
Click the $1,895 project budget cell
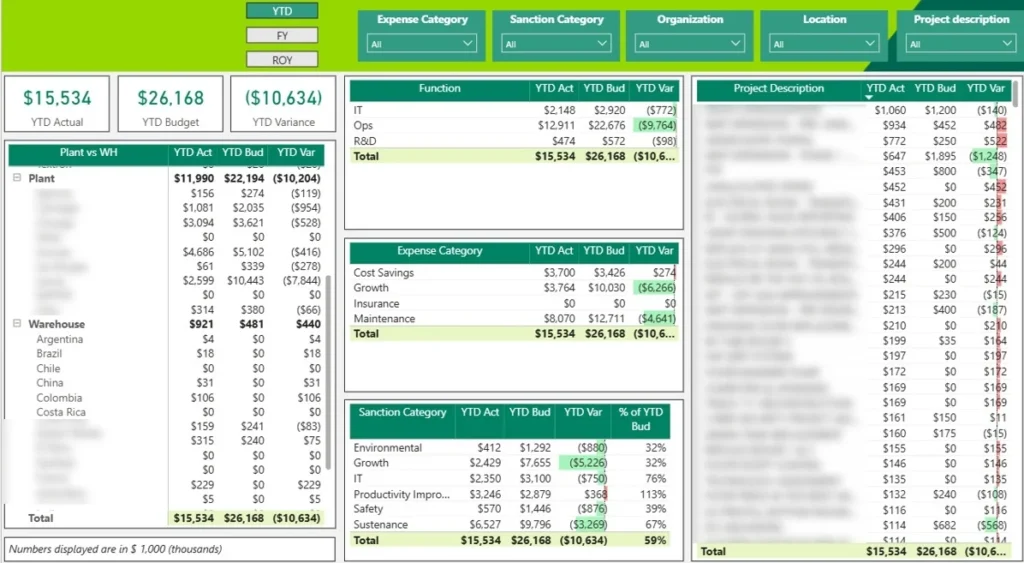point(940,155)
